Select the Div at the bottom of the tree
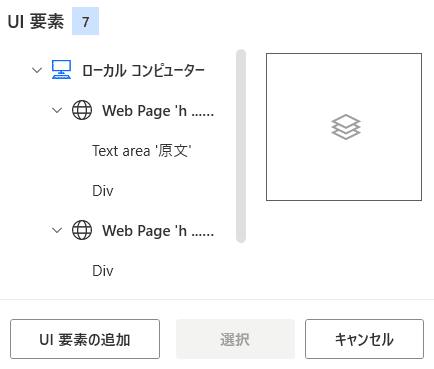The height and width of the screenshot is (369, 434). tap(103, 271)
